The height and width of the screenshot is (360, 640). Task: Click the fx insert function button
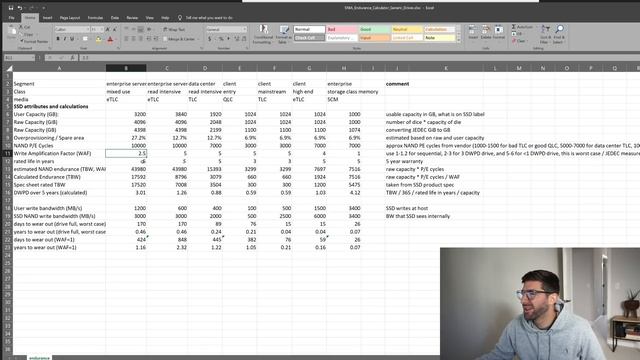pyautogui.click(x=72, y=58)
